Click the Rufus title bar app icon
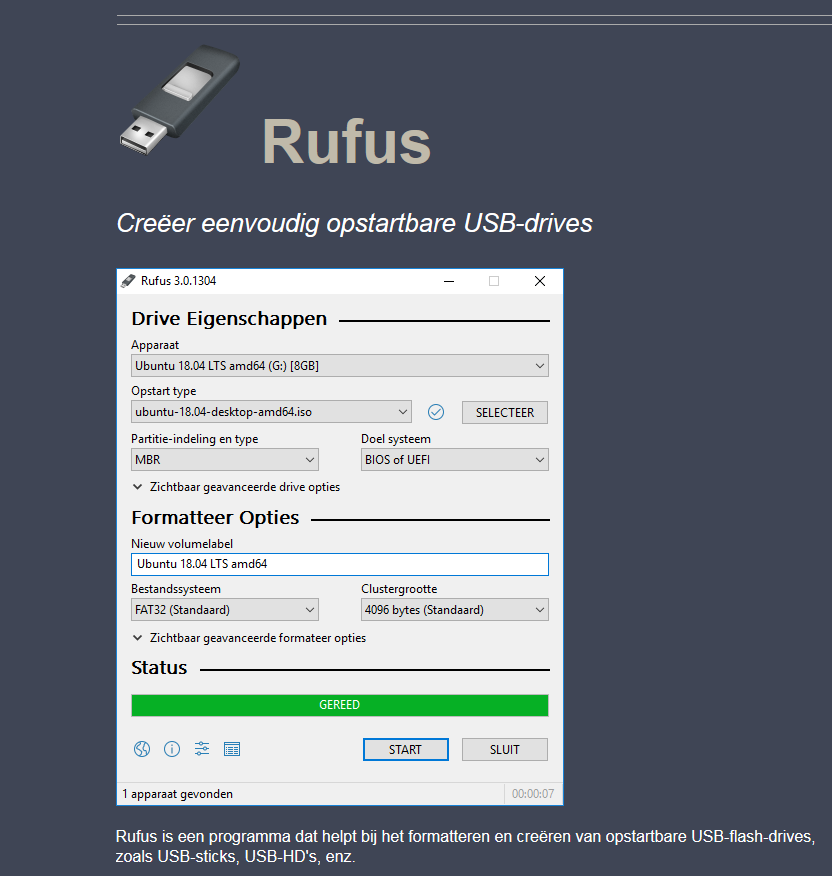Viewport: 832px width, 876px height. [128, 281]
